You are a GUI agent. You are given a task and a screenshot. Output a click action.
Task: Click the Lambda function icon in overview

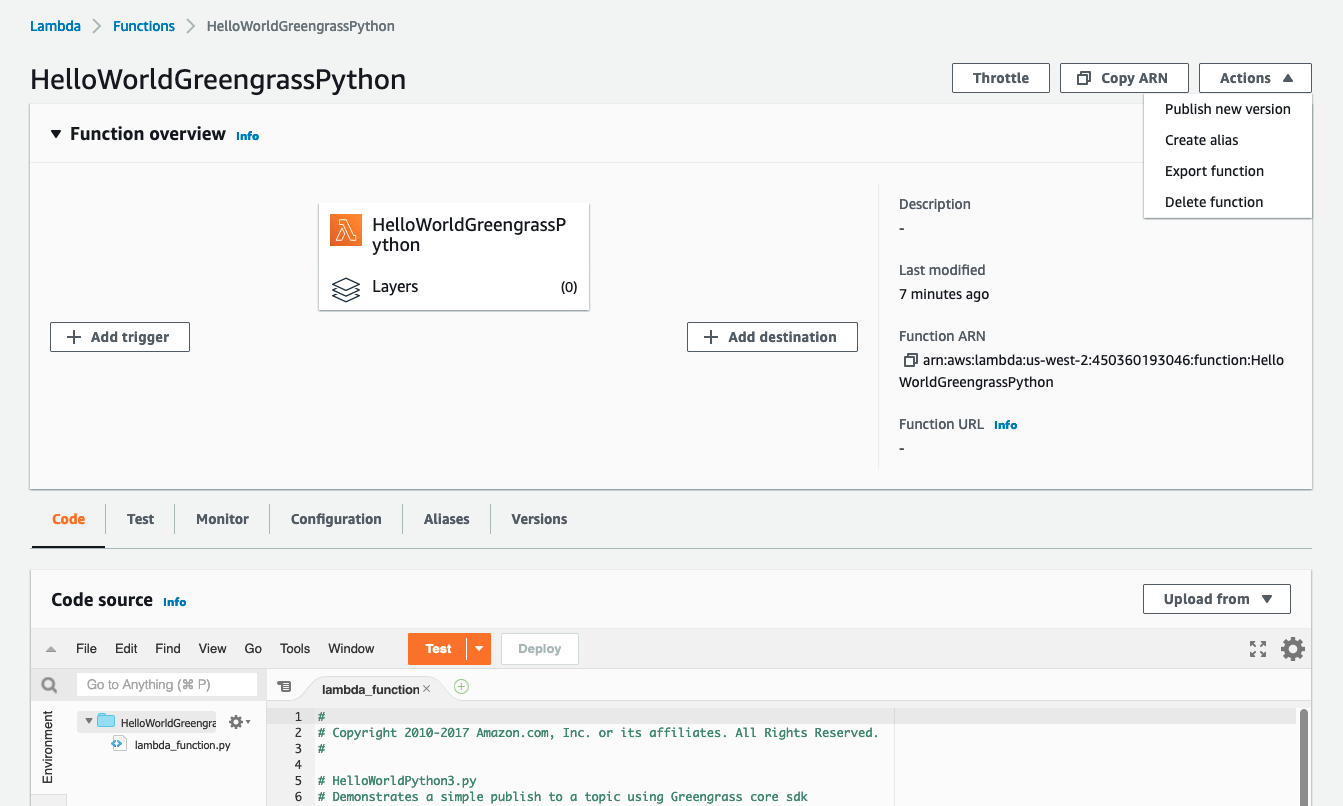(x=346, y=230)
